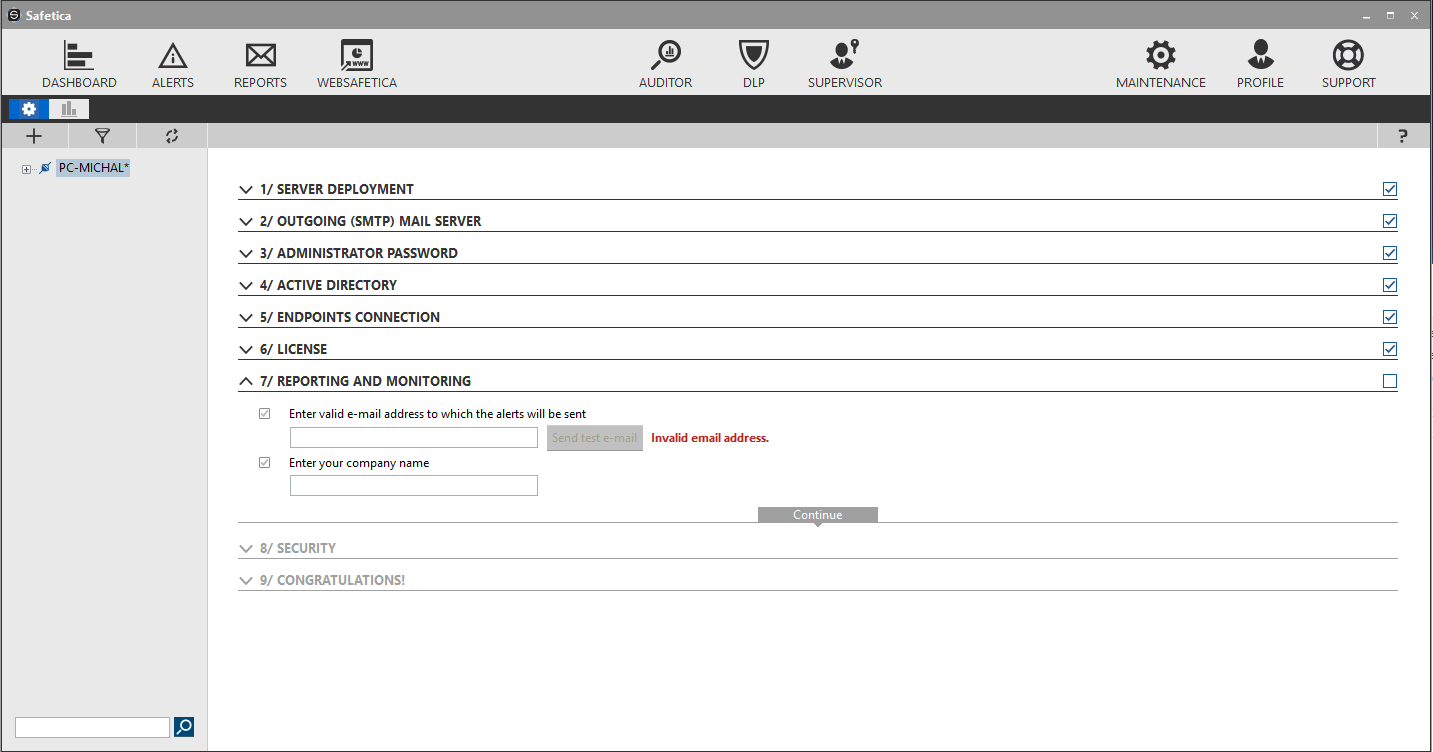Select the DLP shield icon
Image resolution: width=1433 pixels, height=752 pixels.
pyautogui.click(x=753, y=60)
